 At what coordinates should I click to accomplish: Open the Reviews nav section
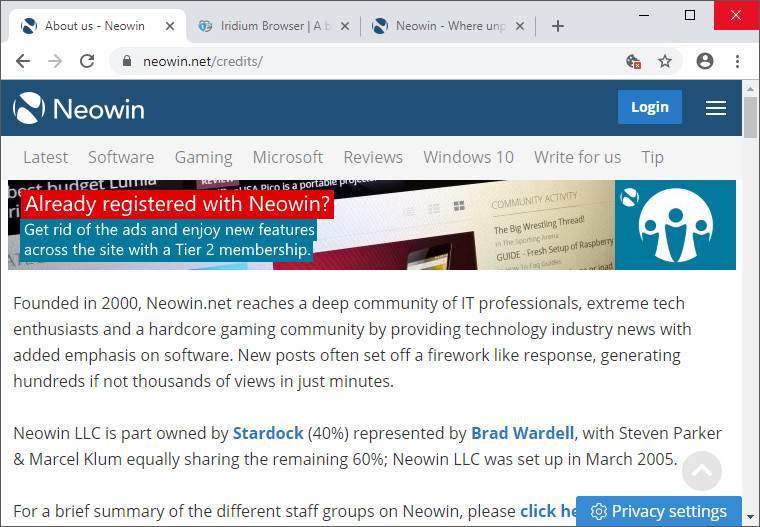pyautogui.click(x=373, y=157)
